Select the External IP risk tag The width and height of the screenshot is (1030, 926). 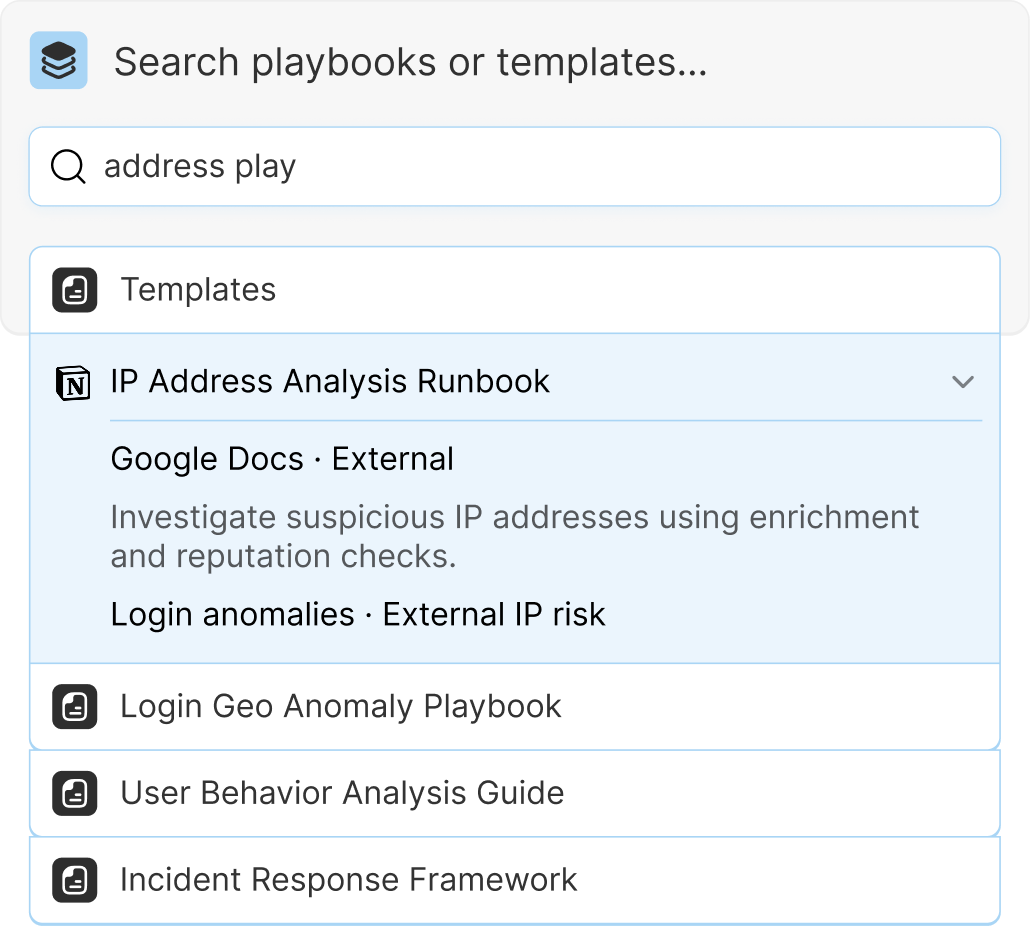pos(494,614)
